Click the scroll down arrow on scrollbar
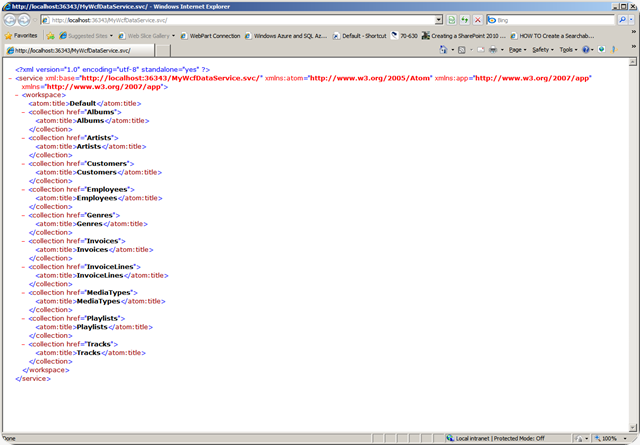 [633, 428]
